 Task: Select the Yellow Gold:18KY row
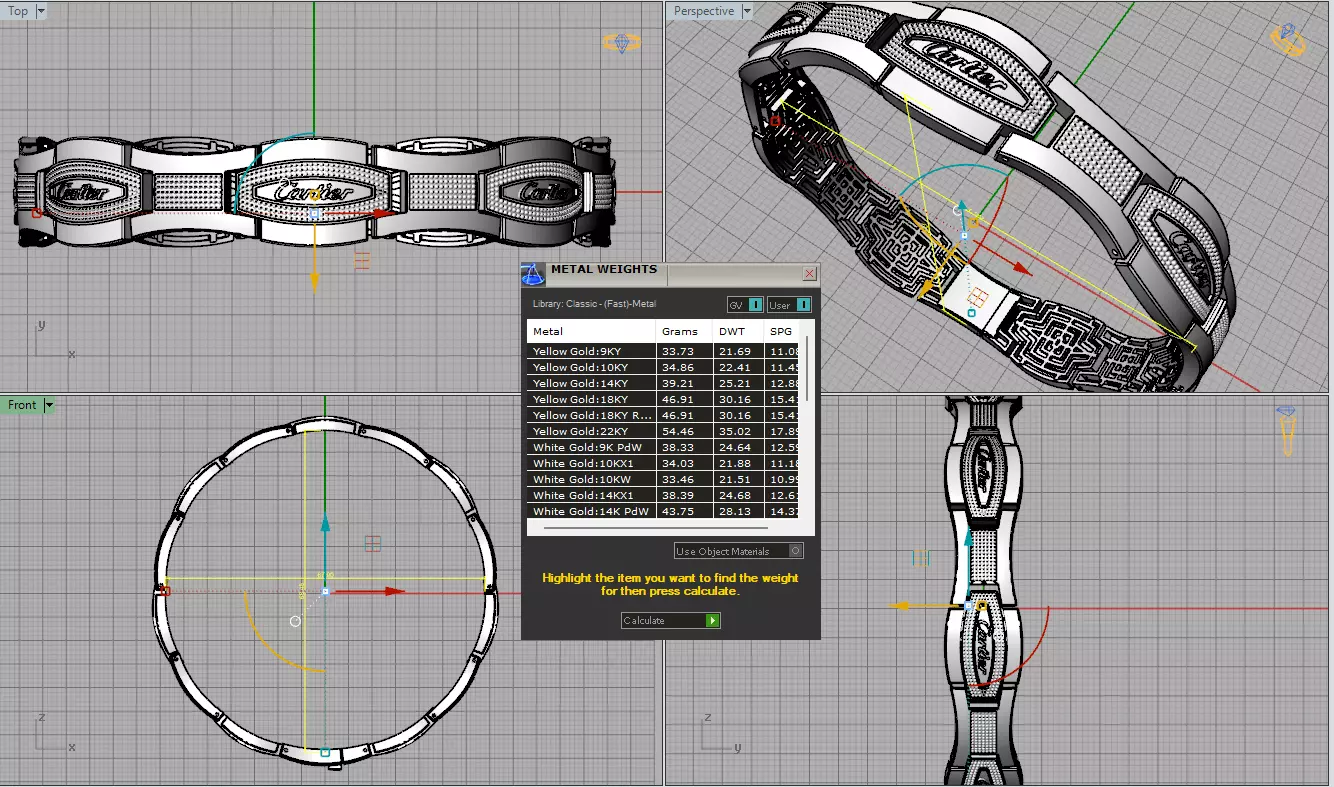[662, 399]
